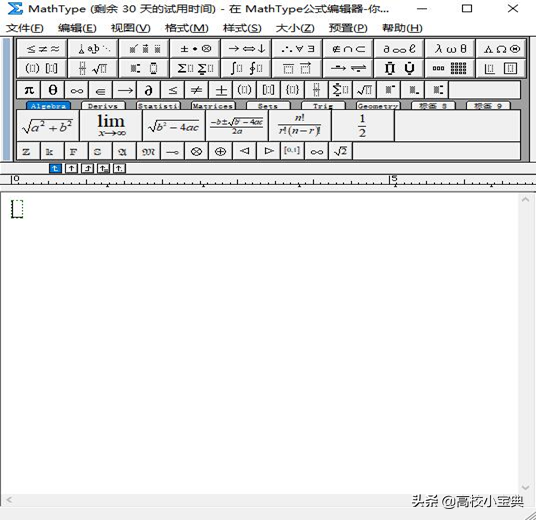The image size is (536, 520).
Task: Select the right-justified tab stop button
Action: (x=88, y=168)
